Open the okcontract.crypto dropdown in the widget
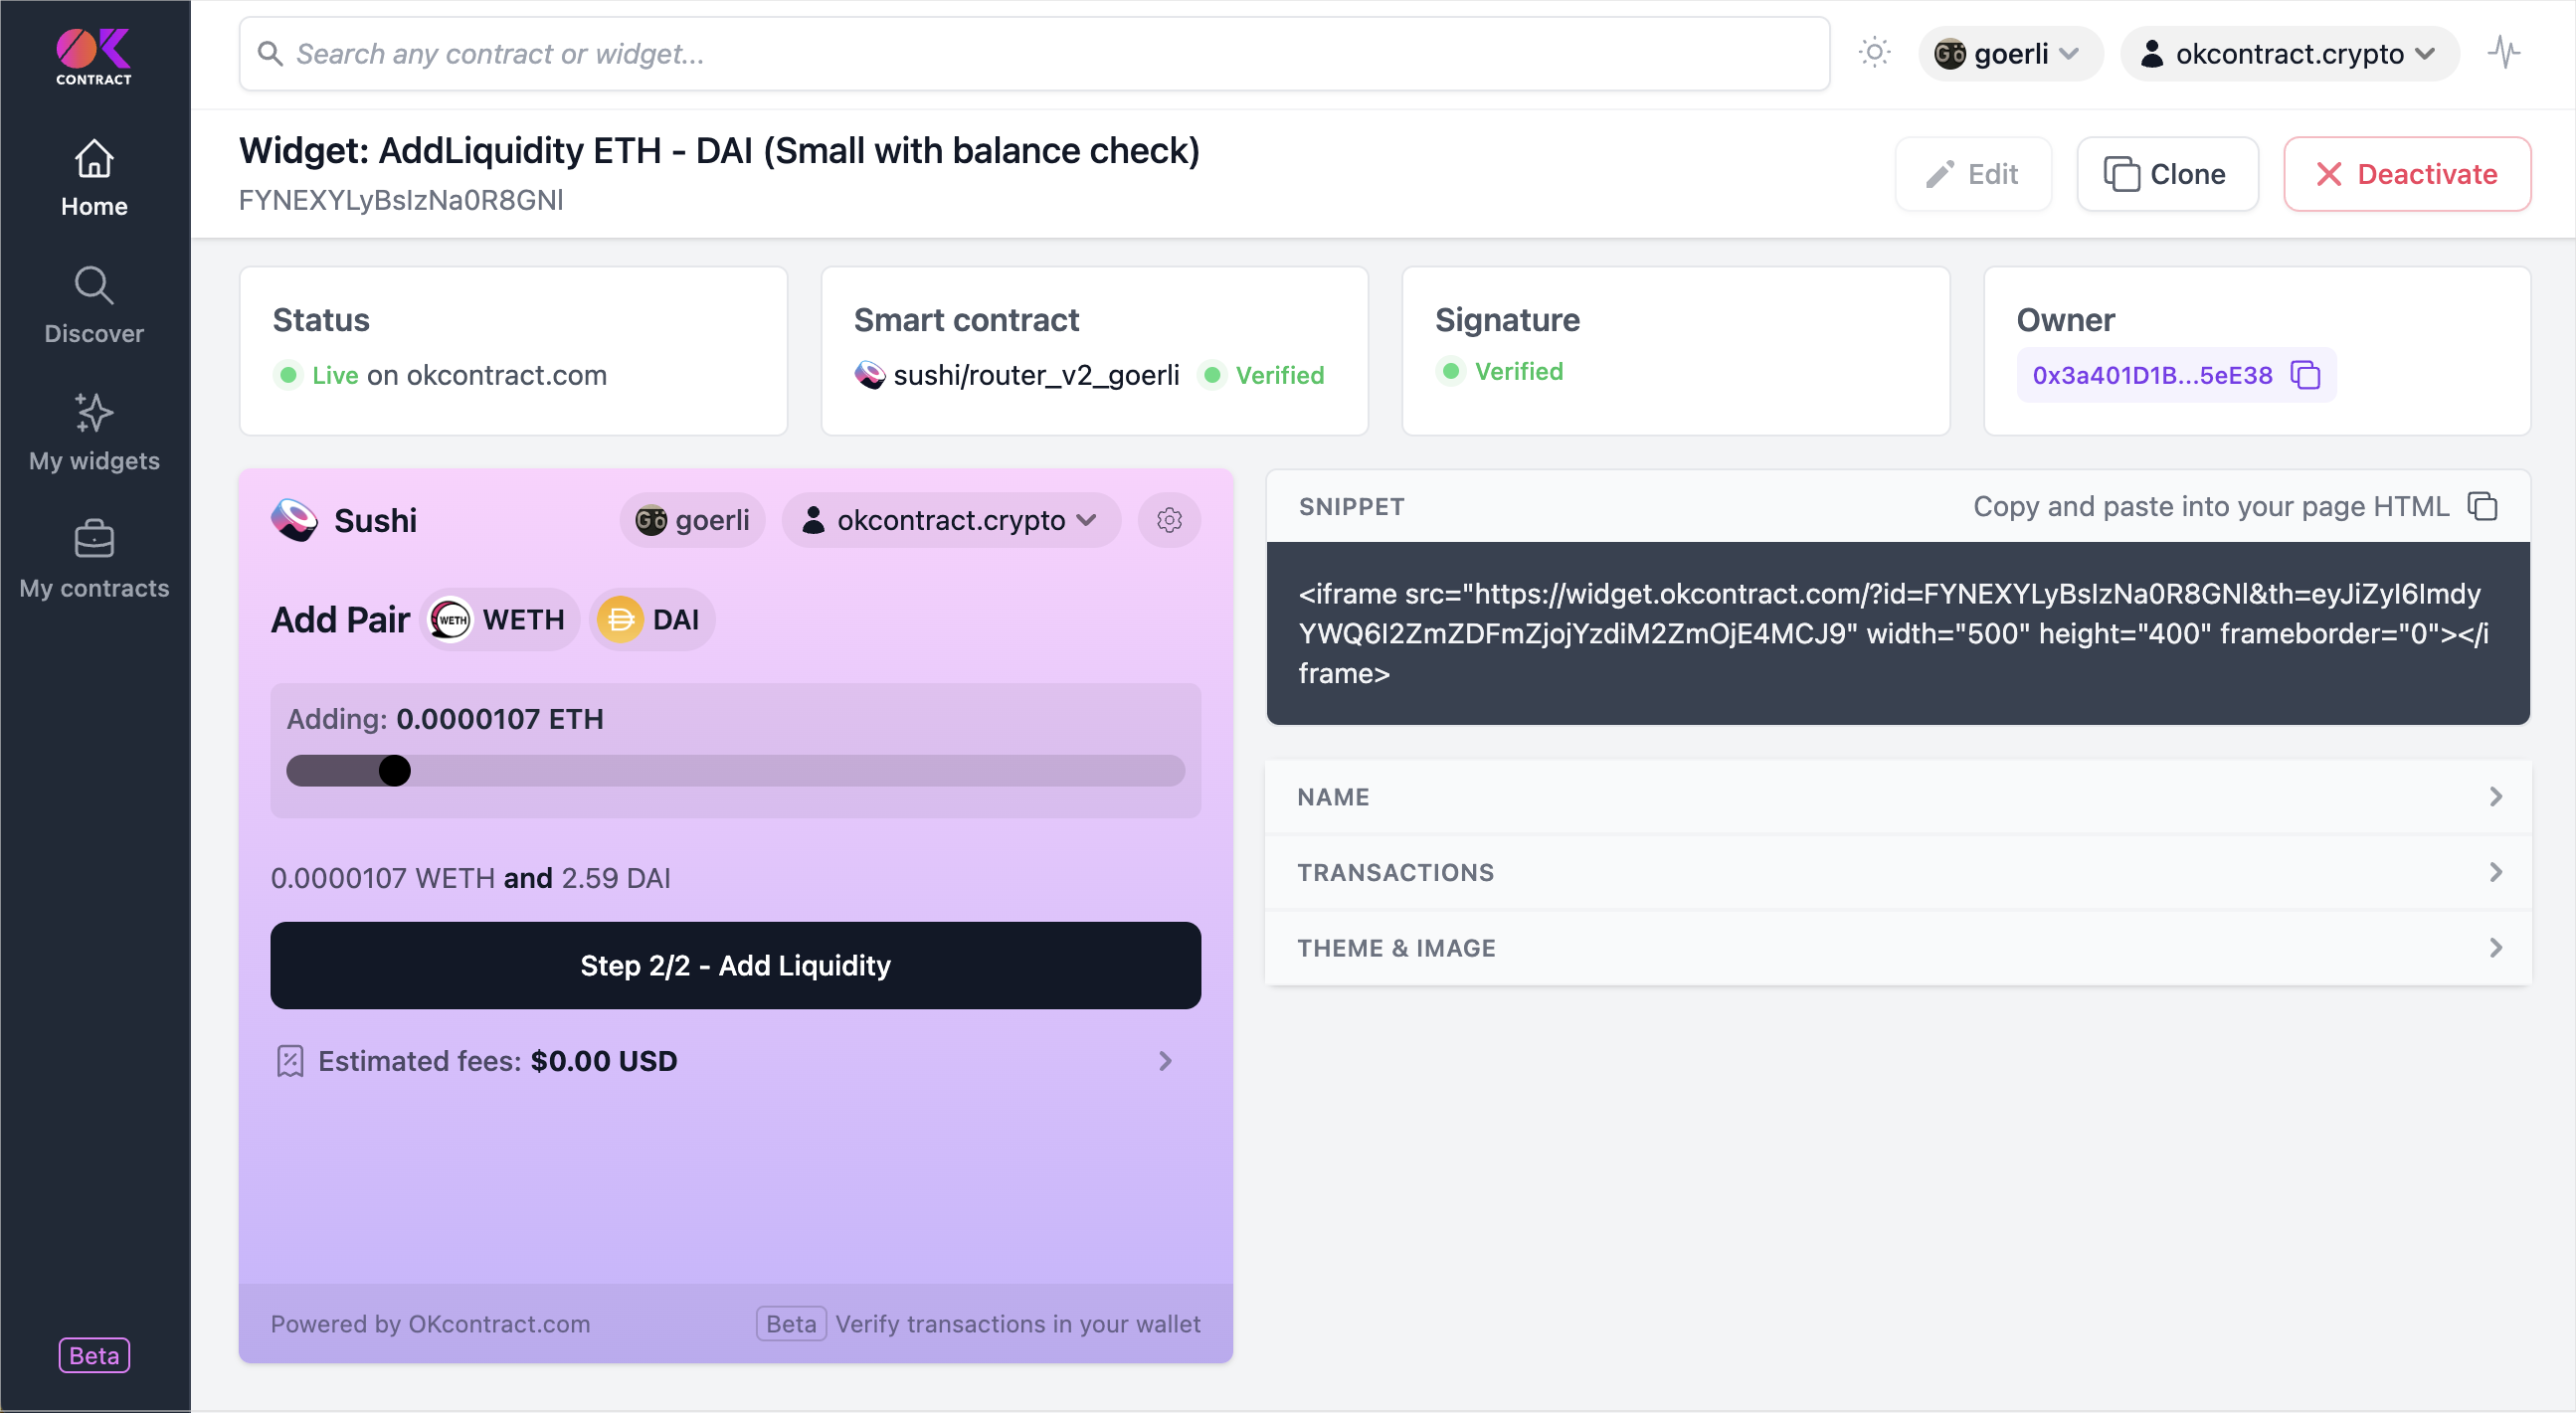 [x=950, y=520]
